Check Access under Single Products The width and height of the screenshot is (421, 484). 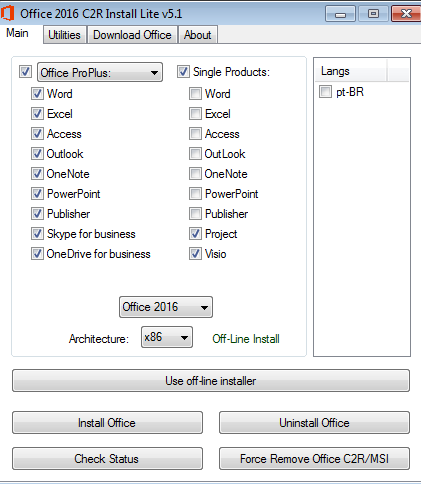195,134
